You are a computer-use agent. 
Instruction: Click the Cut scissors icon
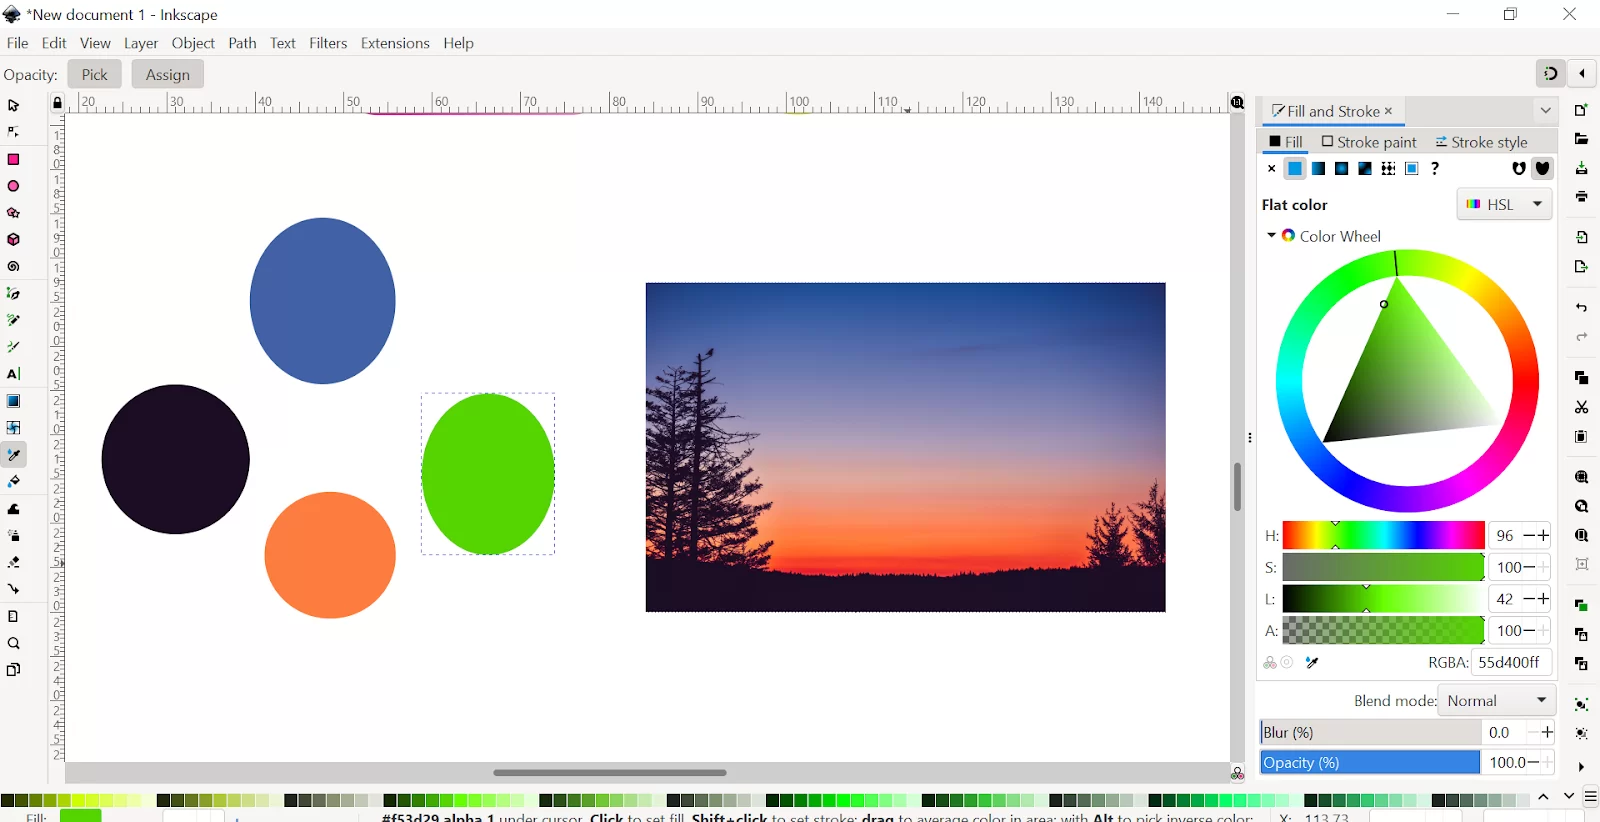[x=1581, y=407]
